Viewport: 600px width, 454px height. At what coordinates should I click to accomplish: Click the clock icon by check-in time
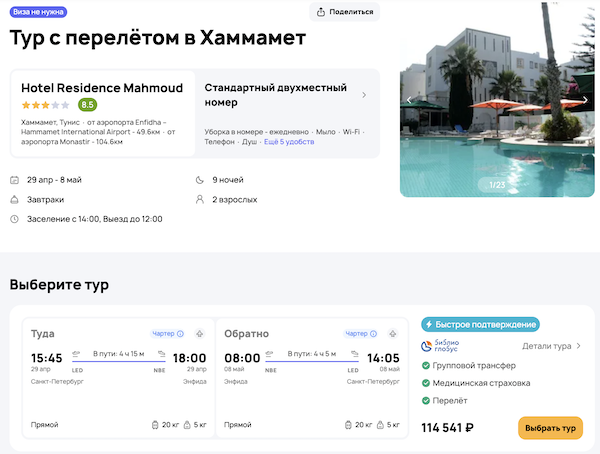(14, 218)
